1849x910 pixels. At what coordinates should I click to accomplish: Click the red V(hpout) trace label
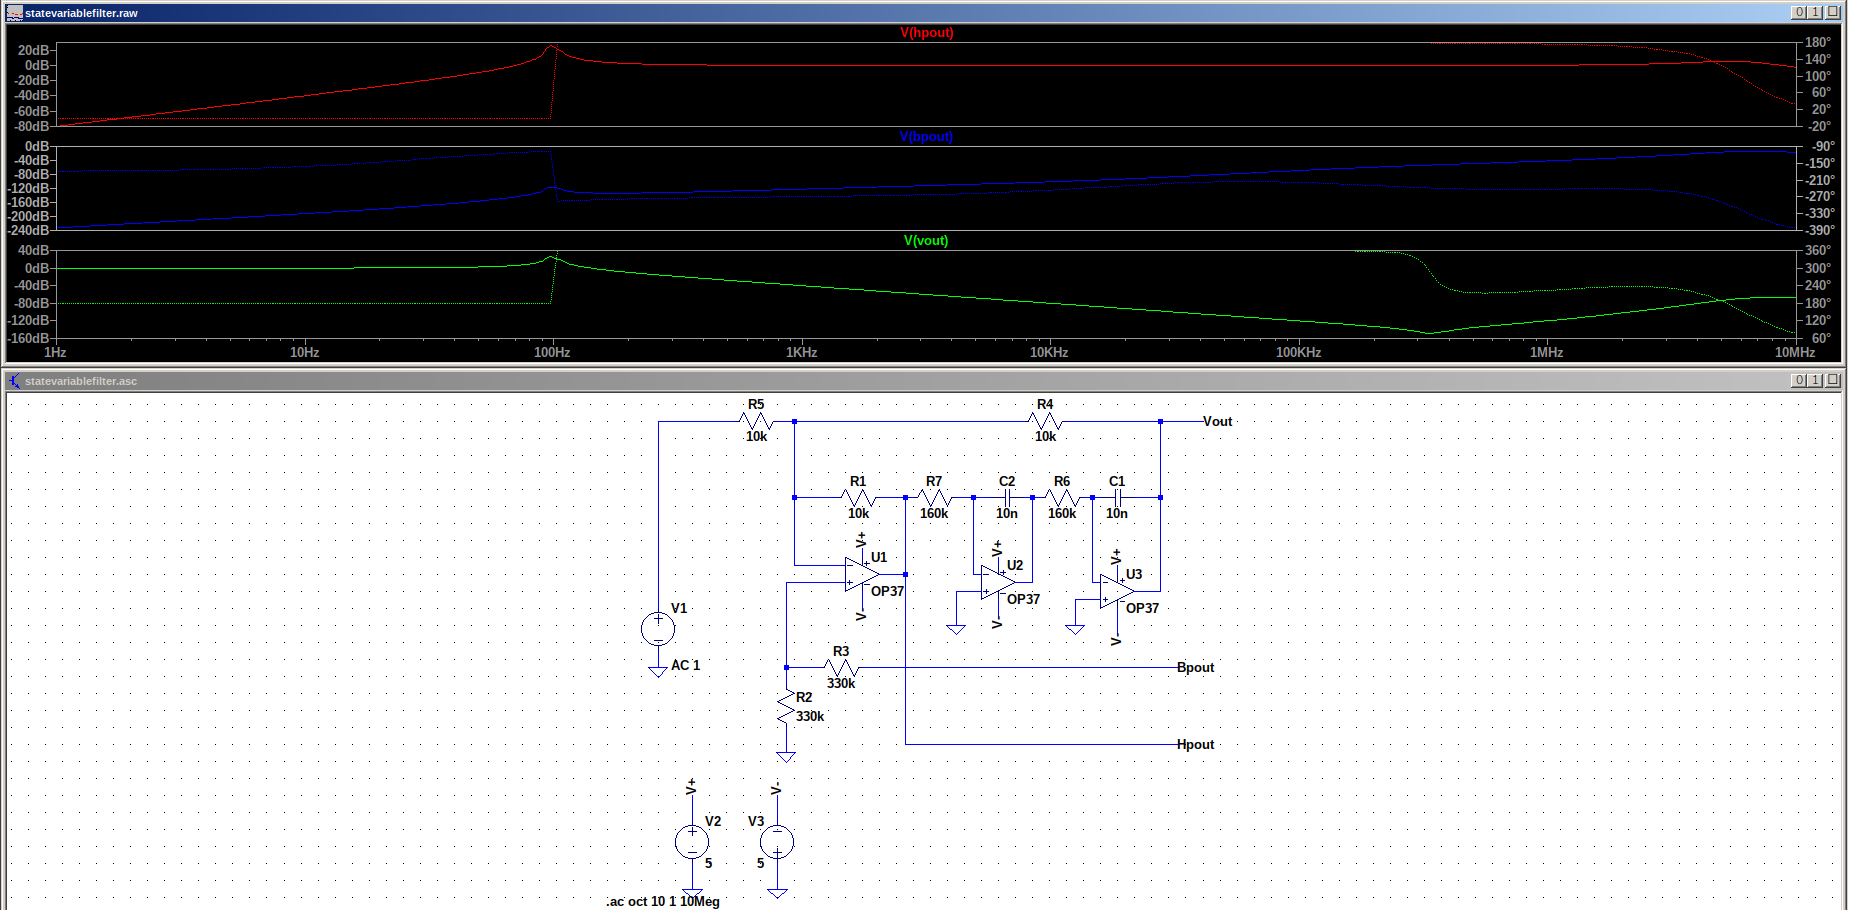point(926,33)
